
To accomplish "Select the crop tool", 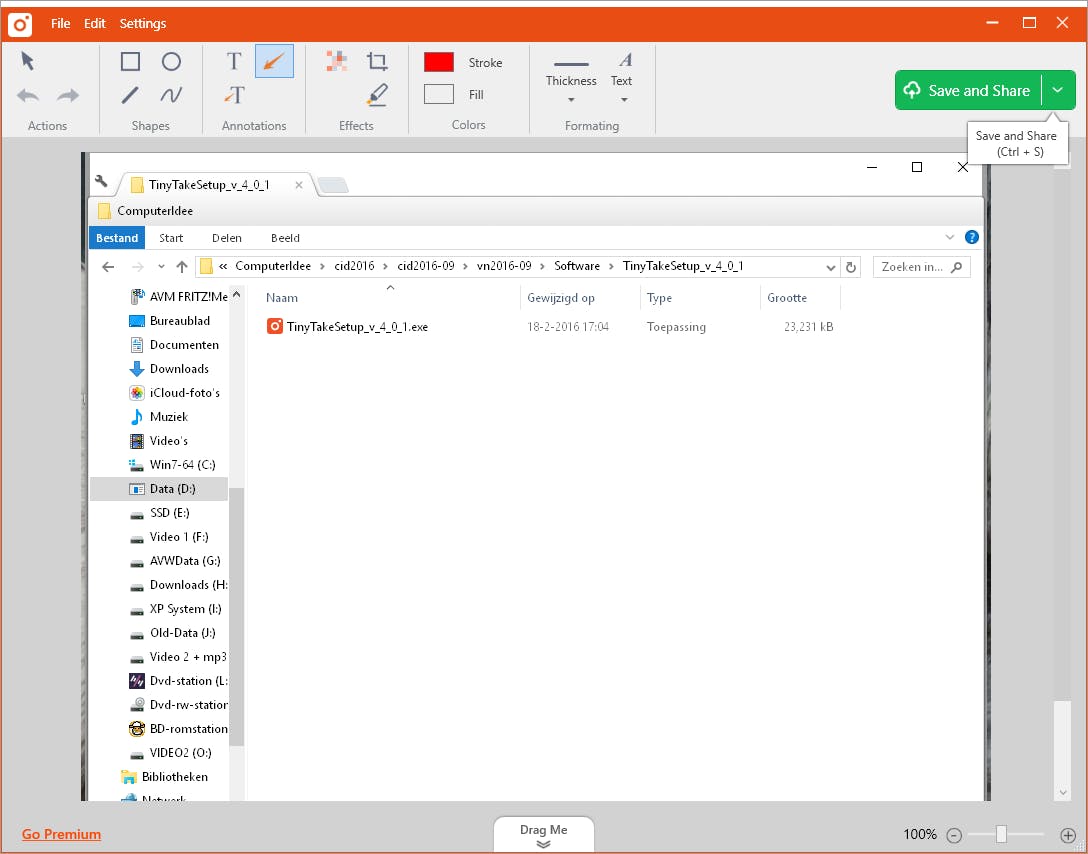I will coord(377,62).
